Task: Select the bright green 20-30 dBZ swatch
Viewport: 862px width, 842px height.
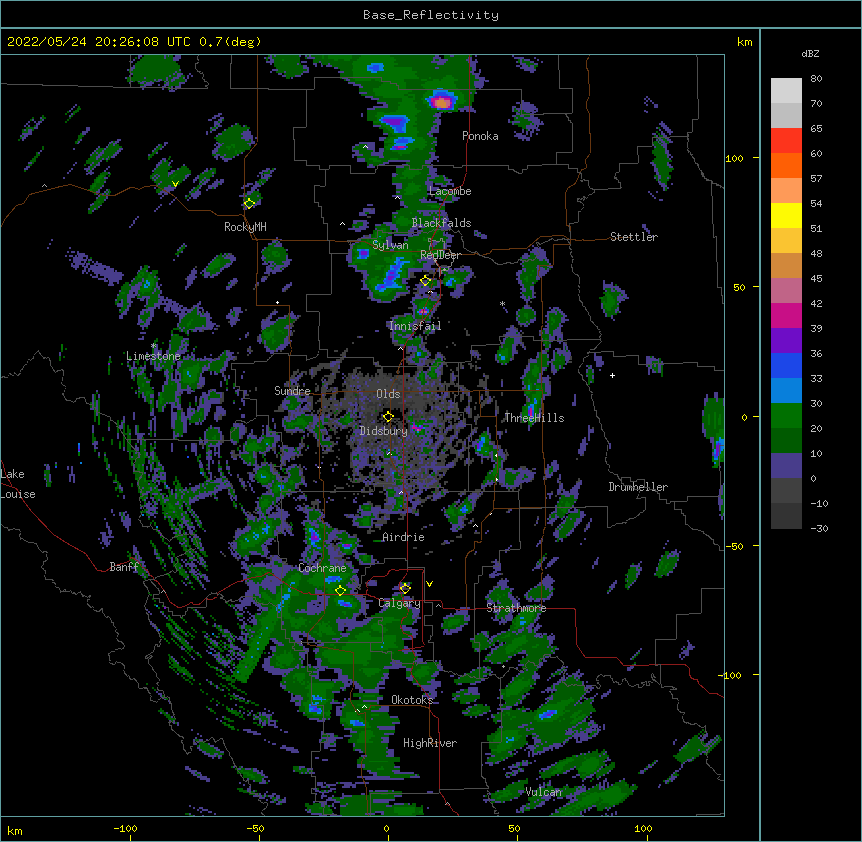Action: (x=786, y=416)
